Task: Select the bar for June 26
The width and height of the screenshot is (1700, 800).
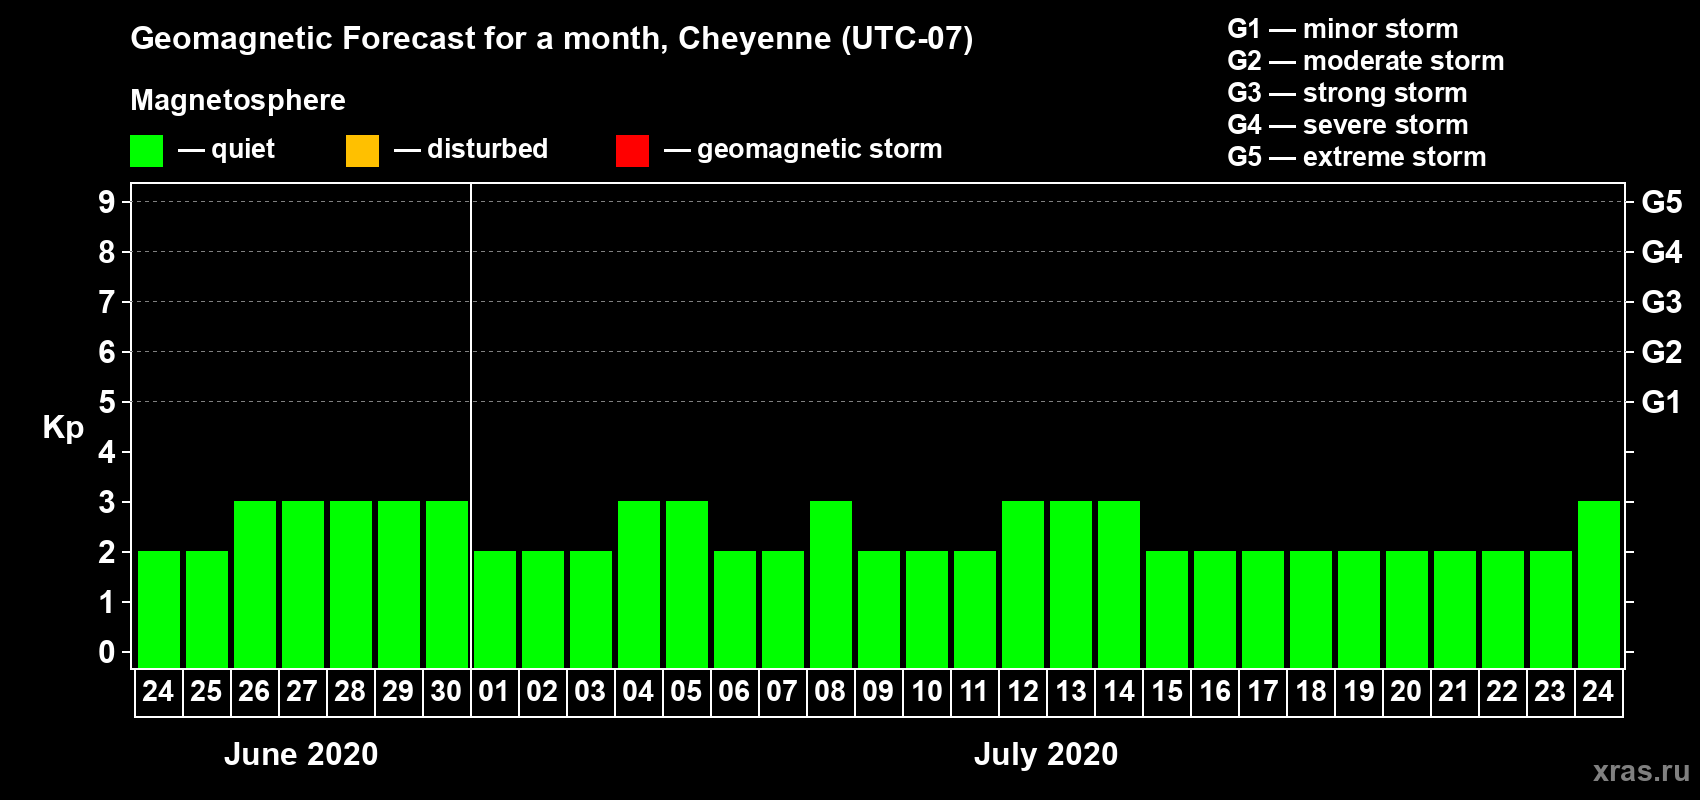Action: click(255, 584)
